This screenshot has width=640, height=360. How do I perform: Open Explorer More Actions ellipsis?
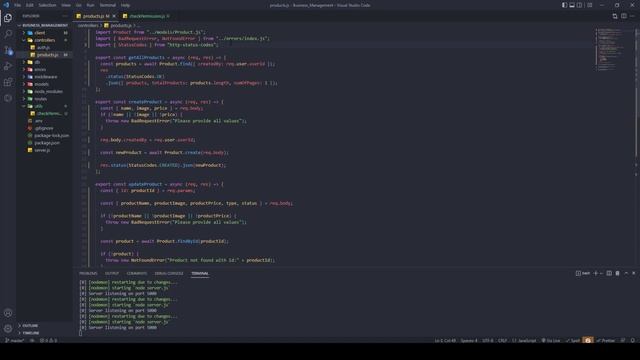pyautogui.click(x=65, y=16)
